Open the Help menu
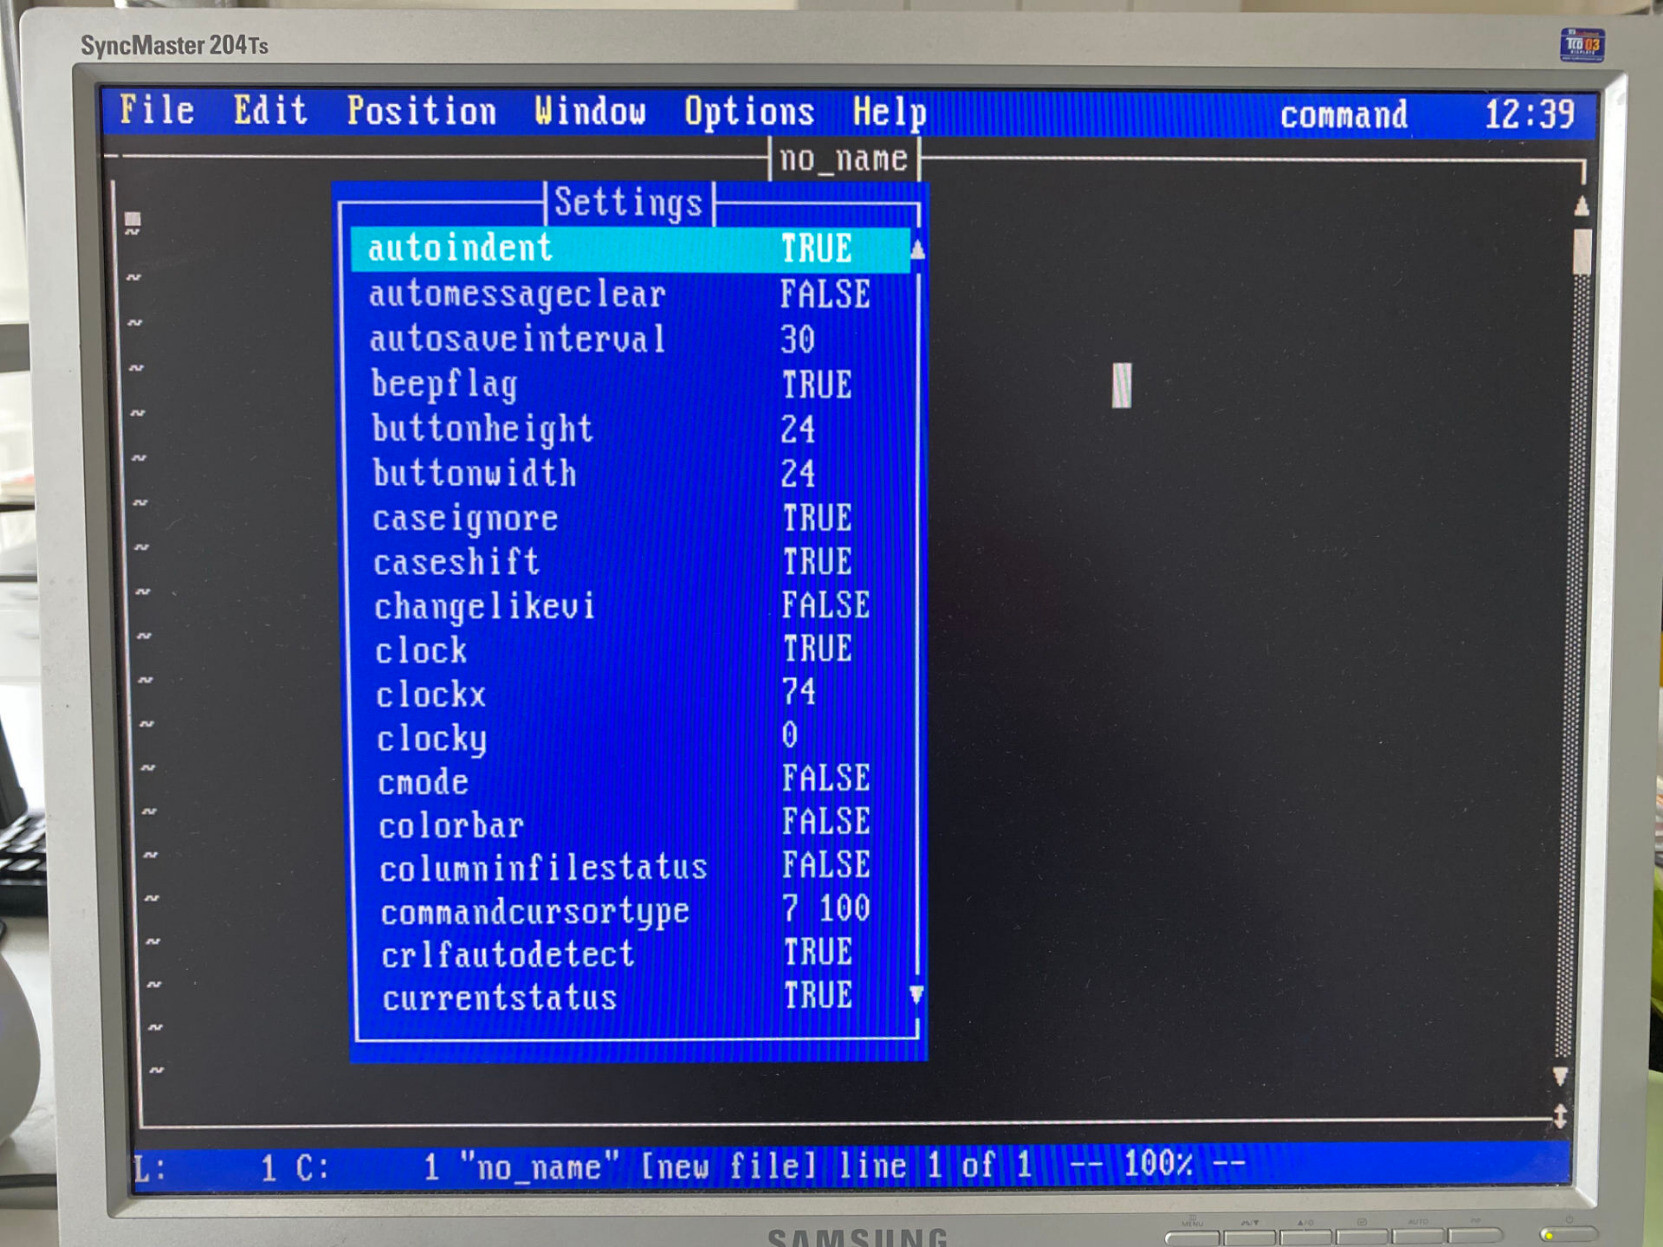Viewport: 1663px width, 1247px height. pos(889,113)
